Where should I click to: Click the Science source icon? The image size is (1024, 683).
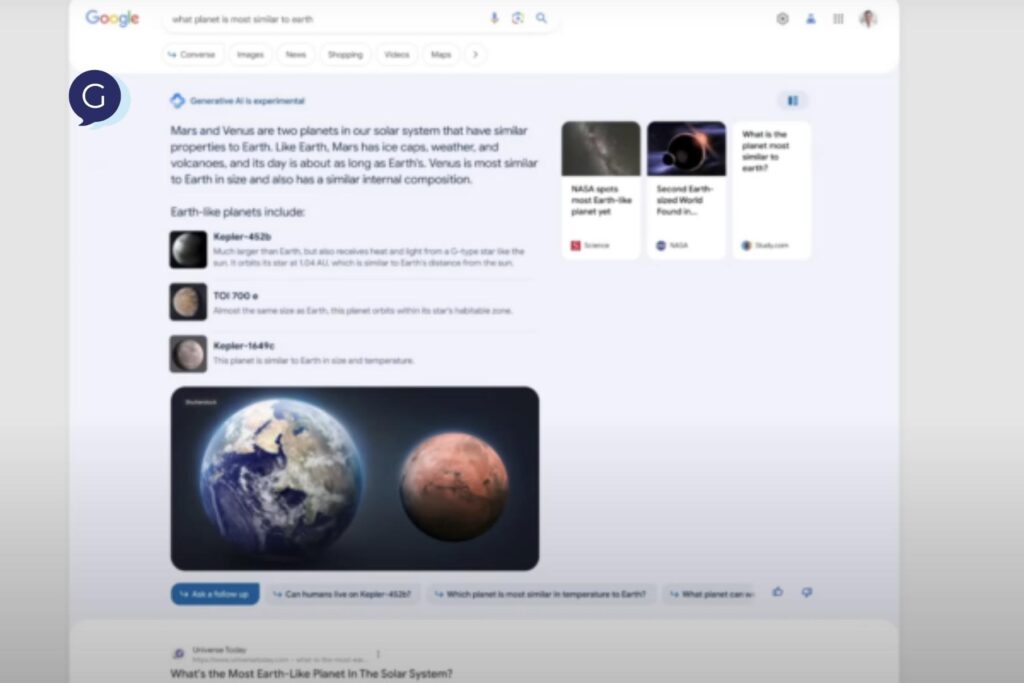coord(575,246)
